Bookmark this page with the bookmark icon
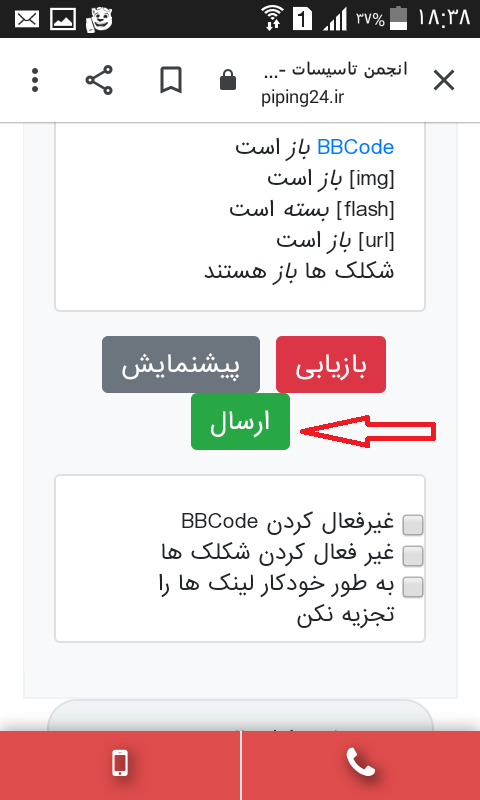The height and width of the screenshot is (800, 480). 171,81
